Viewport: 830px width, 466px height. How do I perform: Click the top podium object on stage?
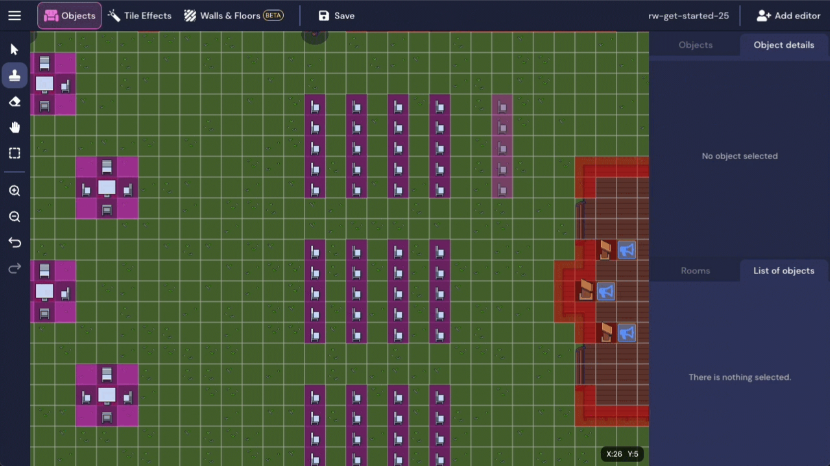[606, 250]
